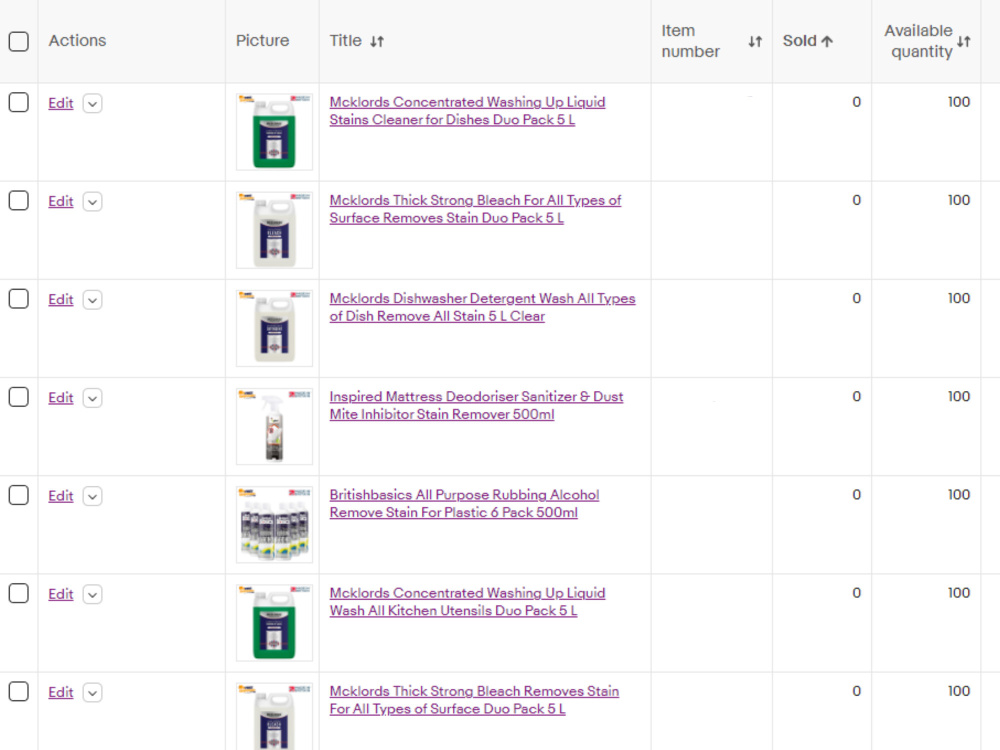Select checkbox for Washing Up Liquid Stains Cleaner row
The height and width of the screenshot is (750, 1000).
(18, 102)
